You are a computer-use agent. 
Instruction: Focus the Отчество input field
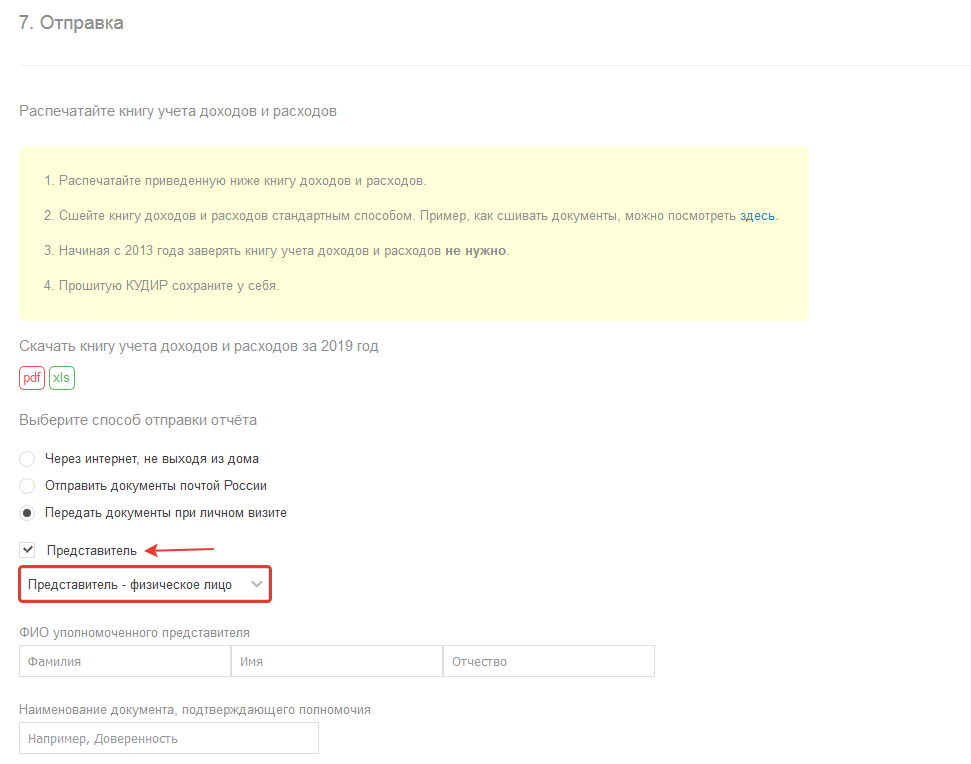[548, 662]
